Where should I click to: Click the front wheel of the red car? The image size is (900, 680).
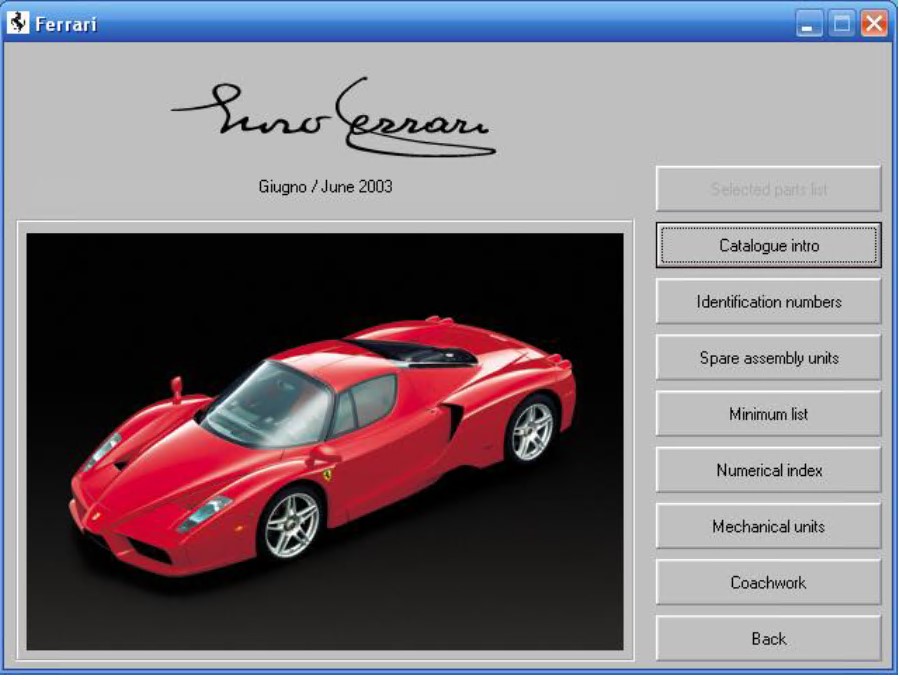pyautogui.click(x=291, y=524)
